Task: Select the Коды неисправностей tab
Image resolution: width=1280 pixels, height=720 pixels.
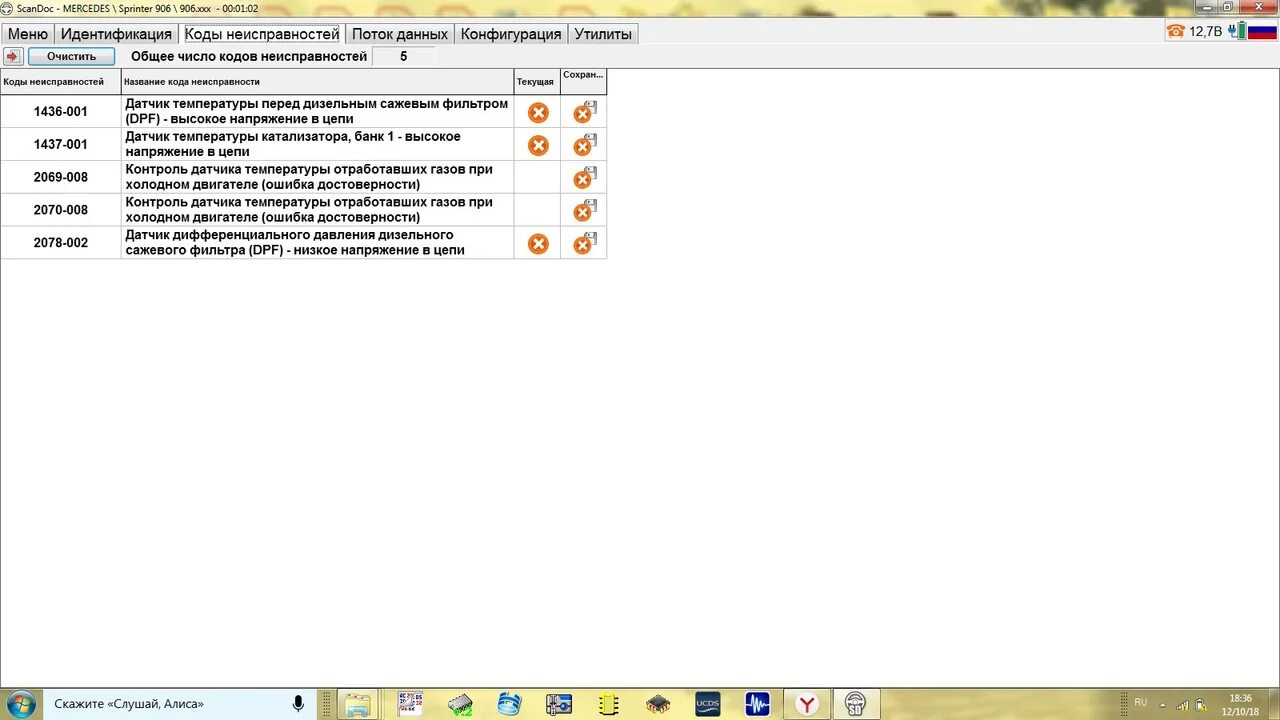Action: (x=262, y=34)
